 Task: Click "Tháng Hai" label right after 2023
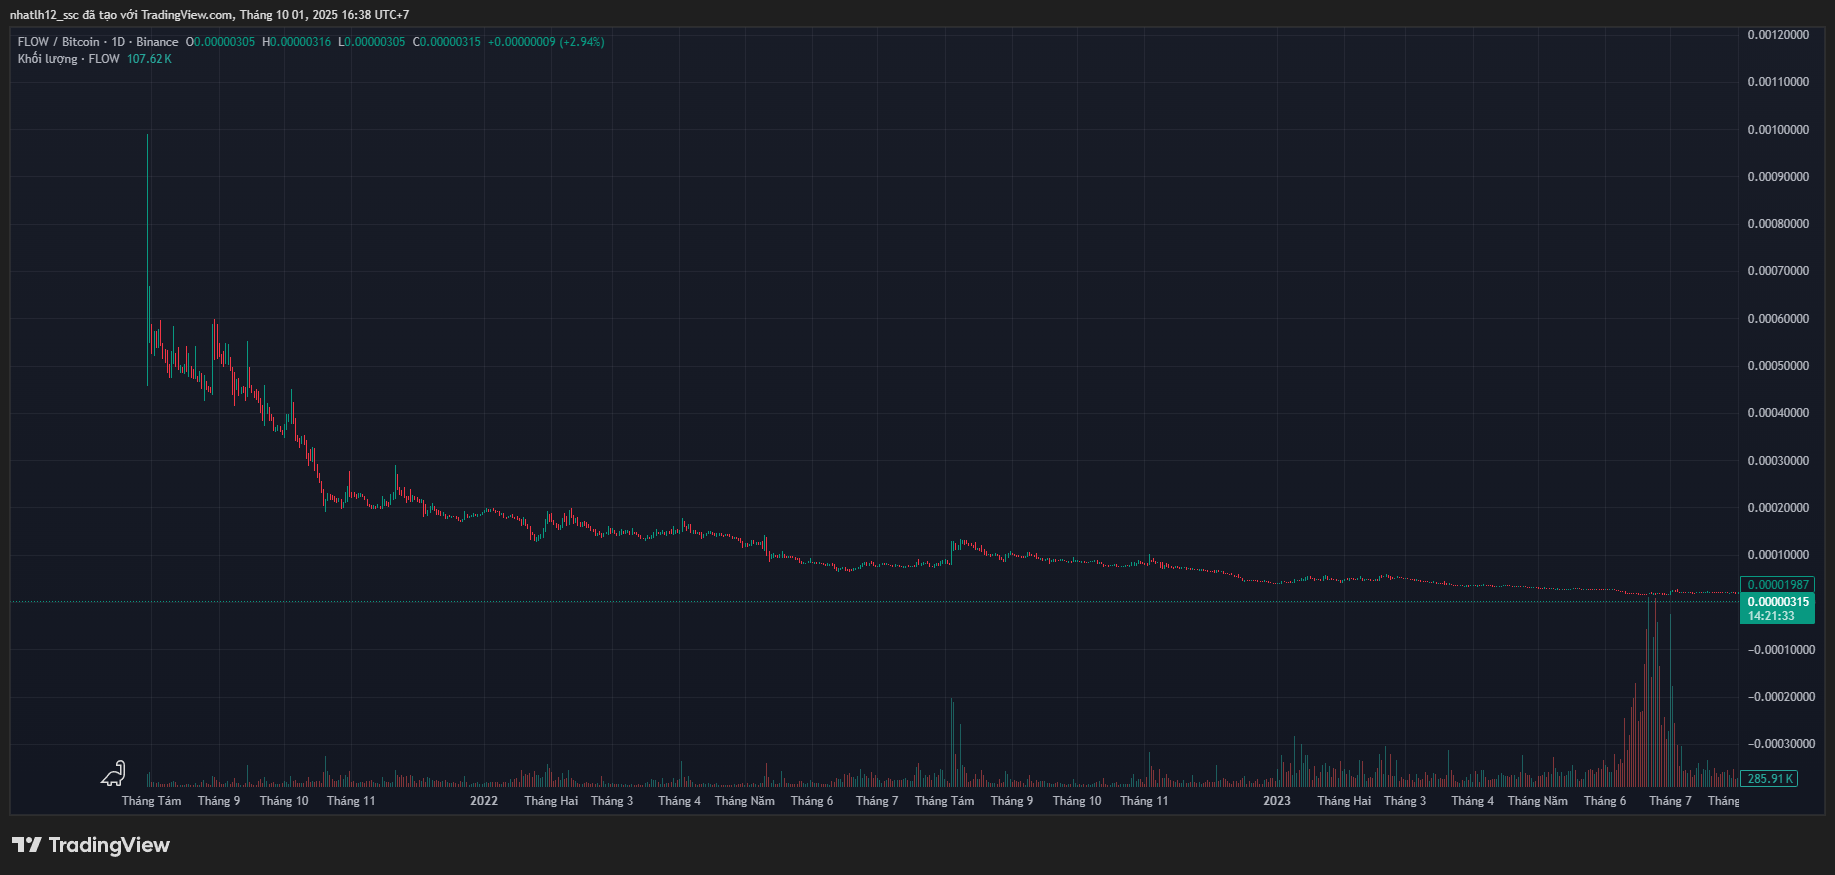pos(1344,801)
